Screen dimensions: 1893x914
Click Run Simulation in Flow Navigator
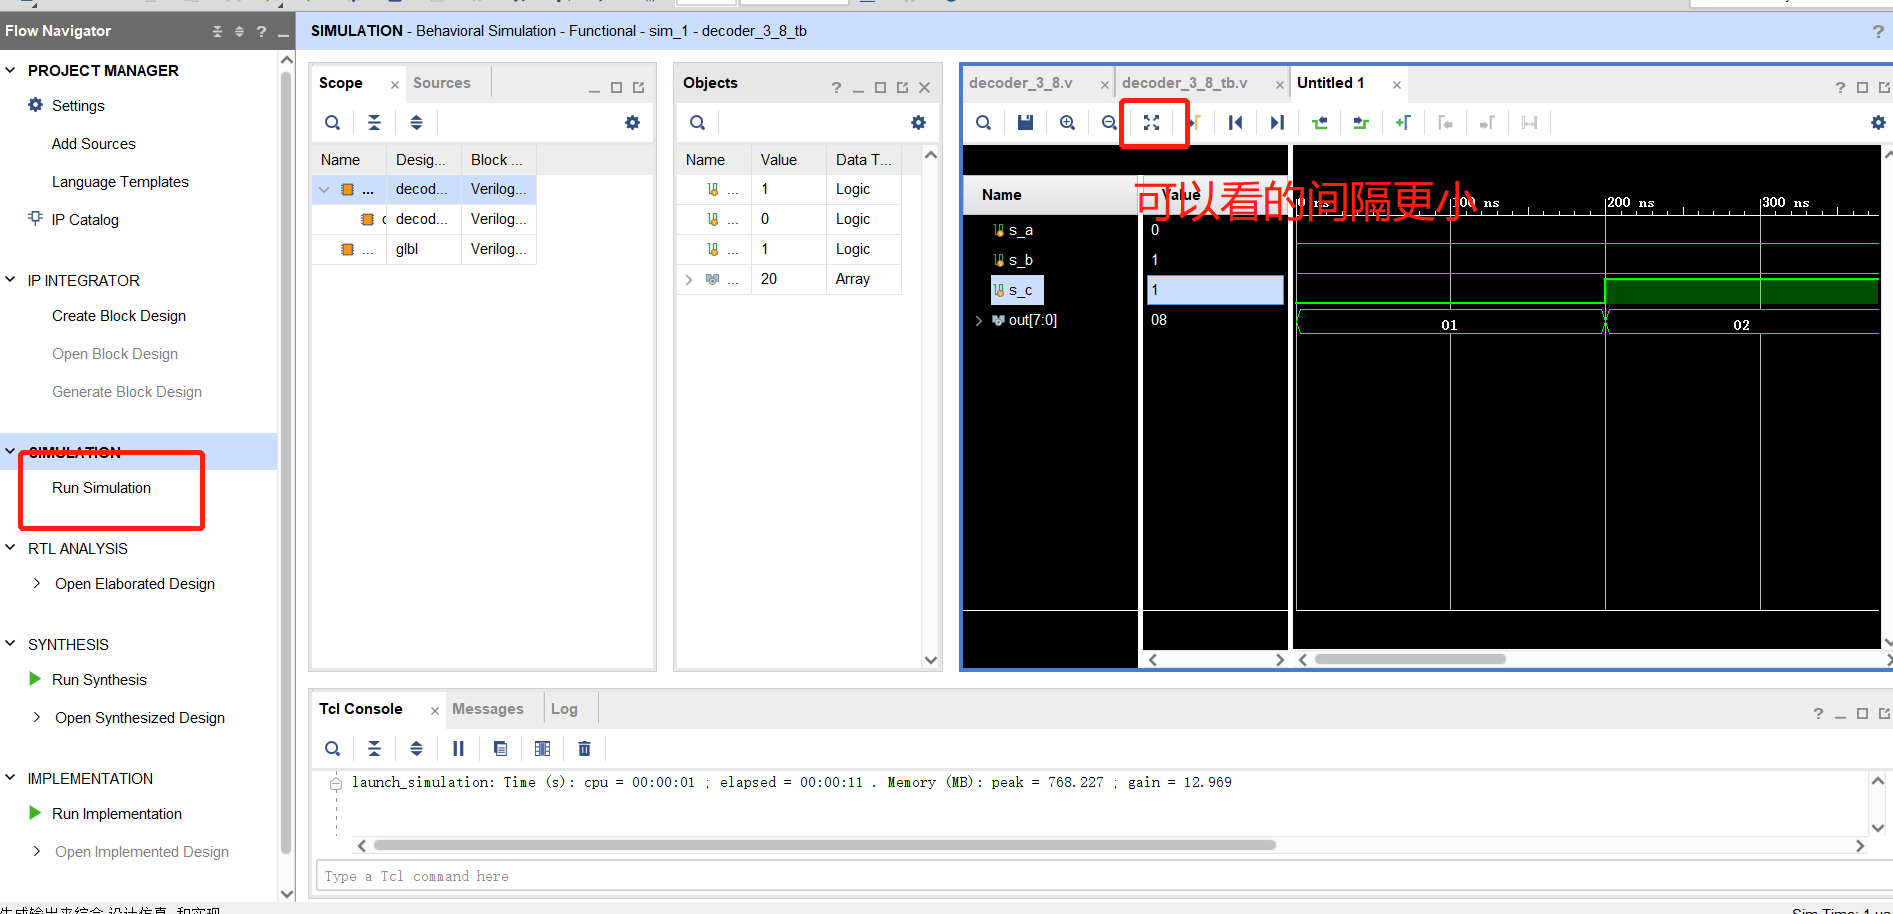pos(101,488)
